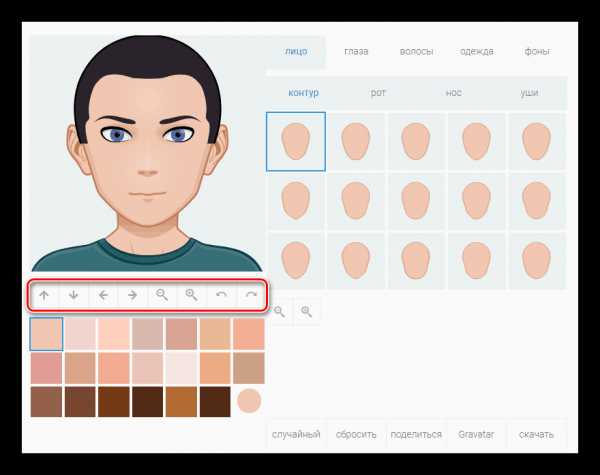Click the move right arrow icon
The height and width of the screenshot is (475, 600).
pos(132,295)
